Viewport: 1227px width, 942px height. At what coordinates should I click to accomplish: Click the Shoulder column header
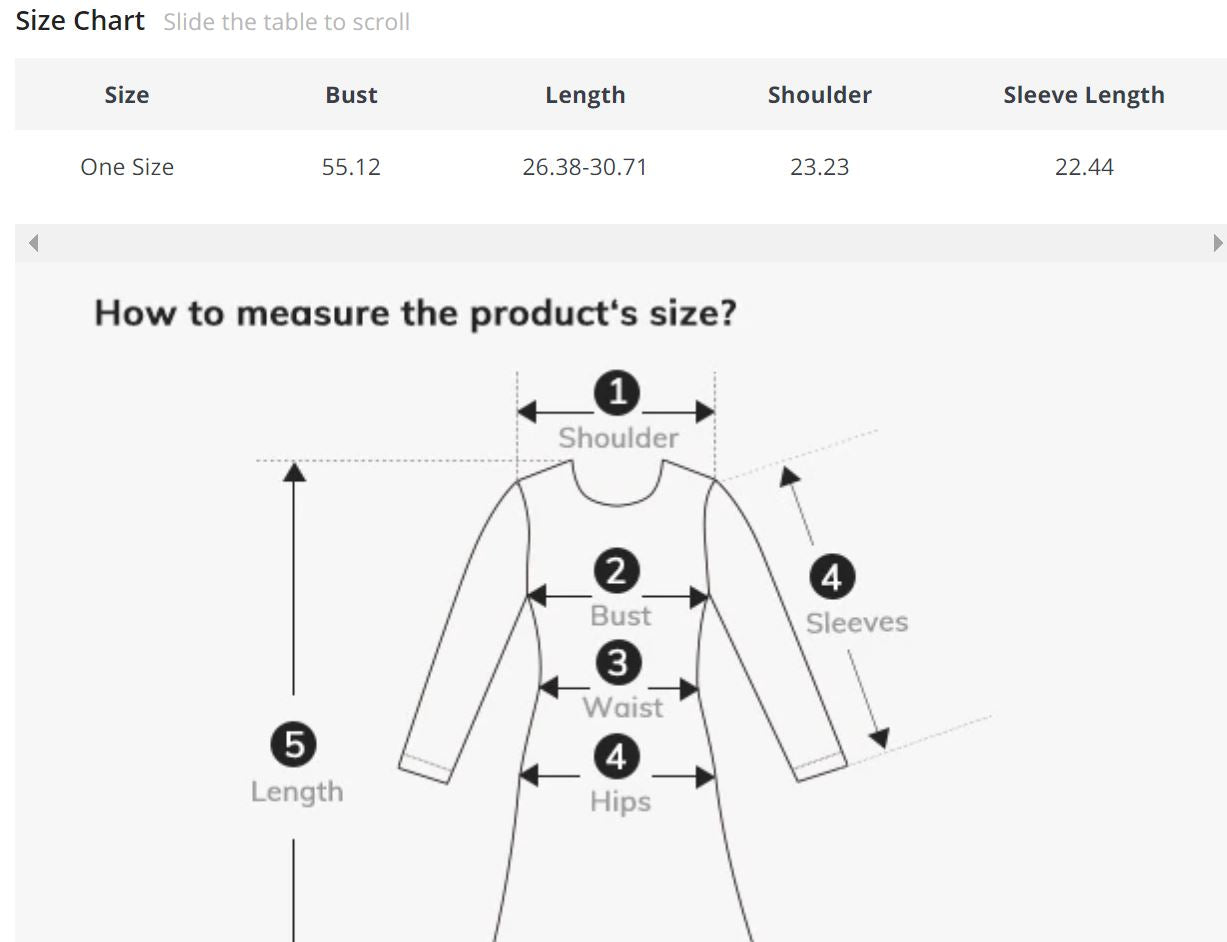[819, 95]
